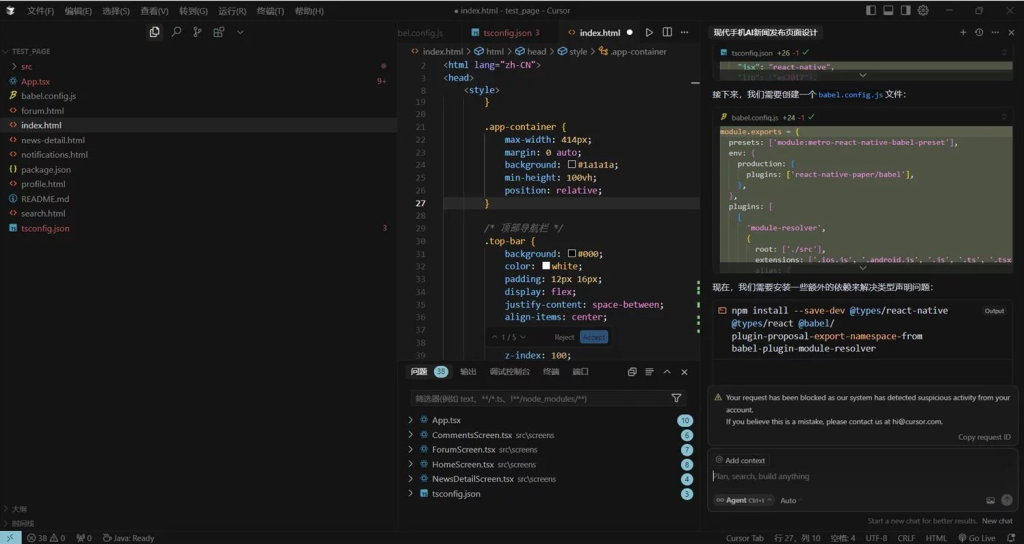Expand the tsconfig.json diff code block
This screenshot has height=544, width=1024.
tap(863, 76)
